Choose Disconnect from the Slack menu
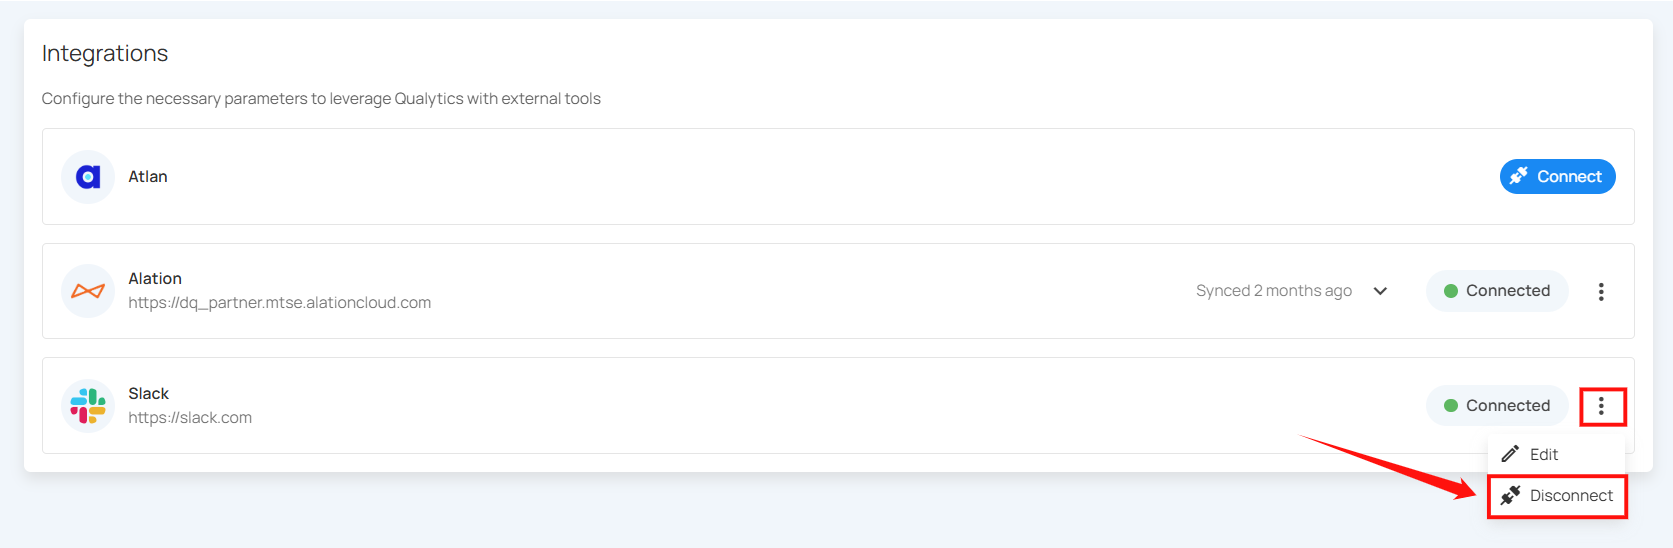1673x548 pixels. coord(1570,495)
